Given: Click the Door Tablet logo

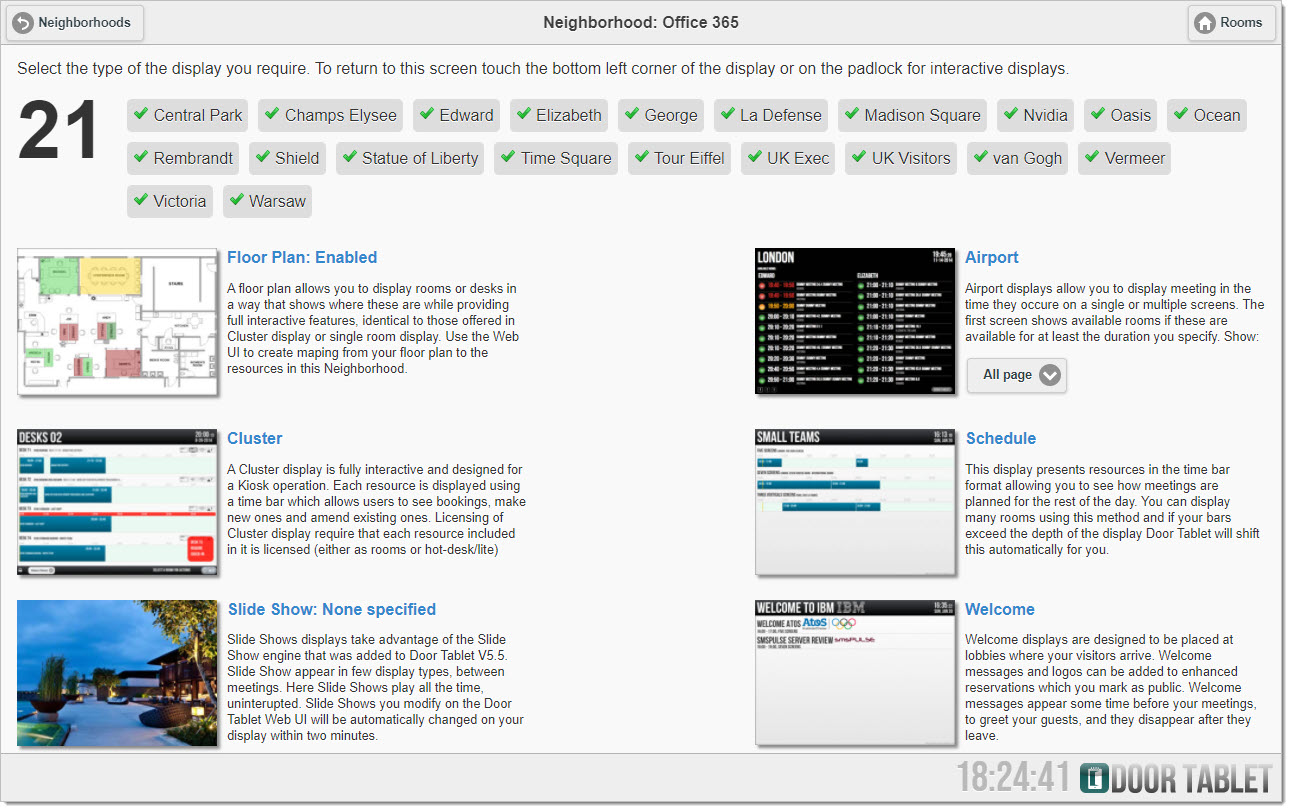Looking at the screenshot, I should coord(1176,779).
